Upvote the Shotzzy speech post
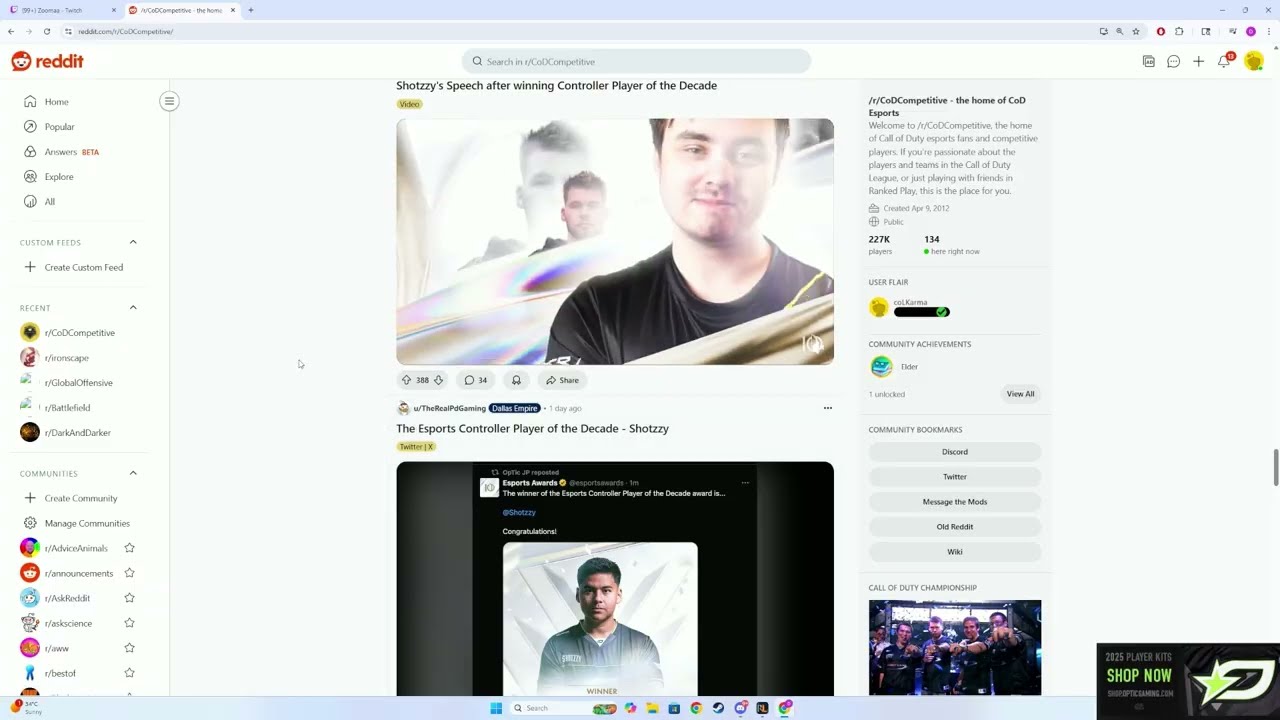This screenshot has height=720, width=1280. [406, 380]
